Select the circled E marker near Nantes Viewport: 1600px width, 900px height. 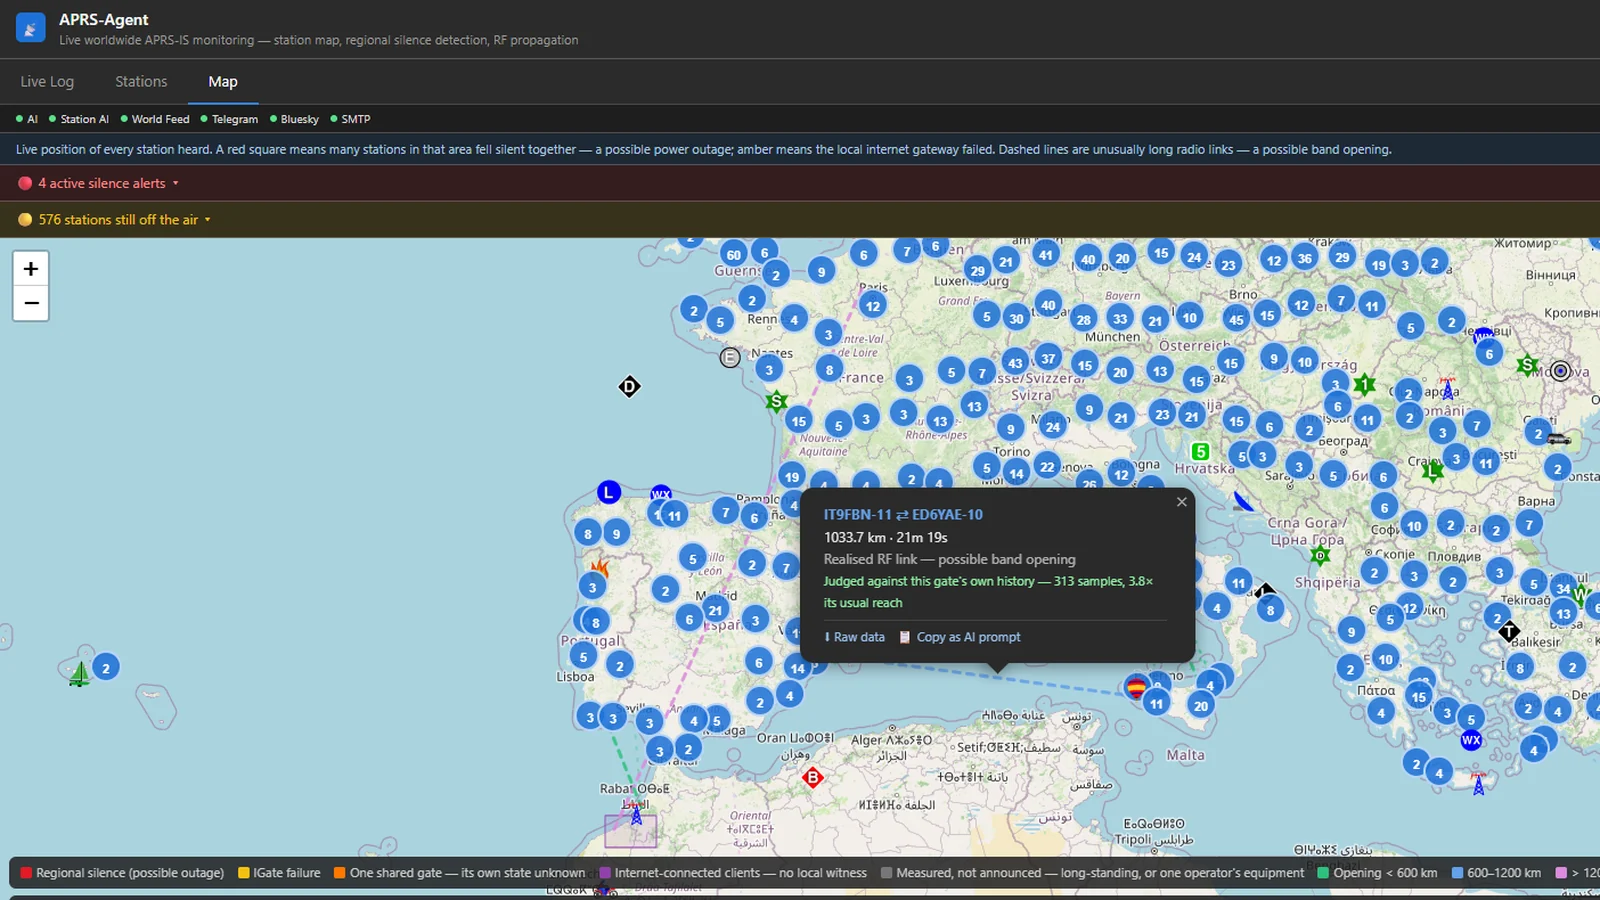click(x=730, y=357)
